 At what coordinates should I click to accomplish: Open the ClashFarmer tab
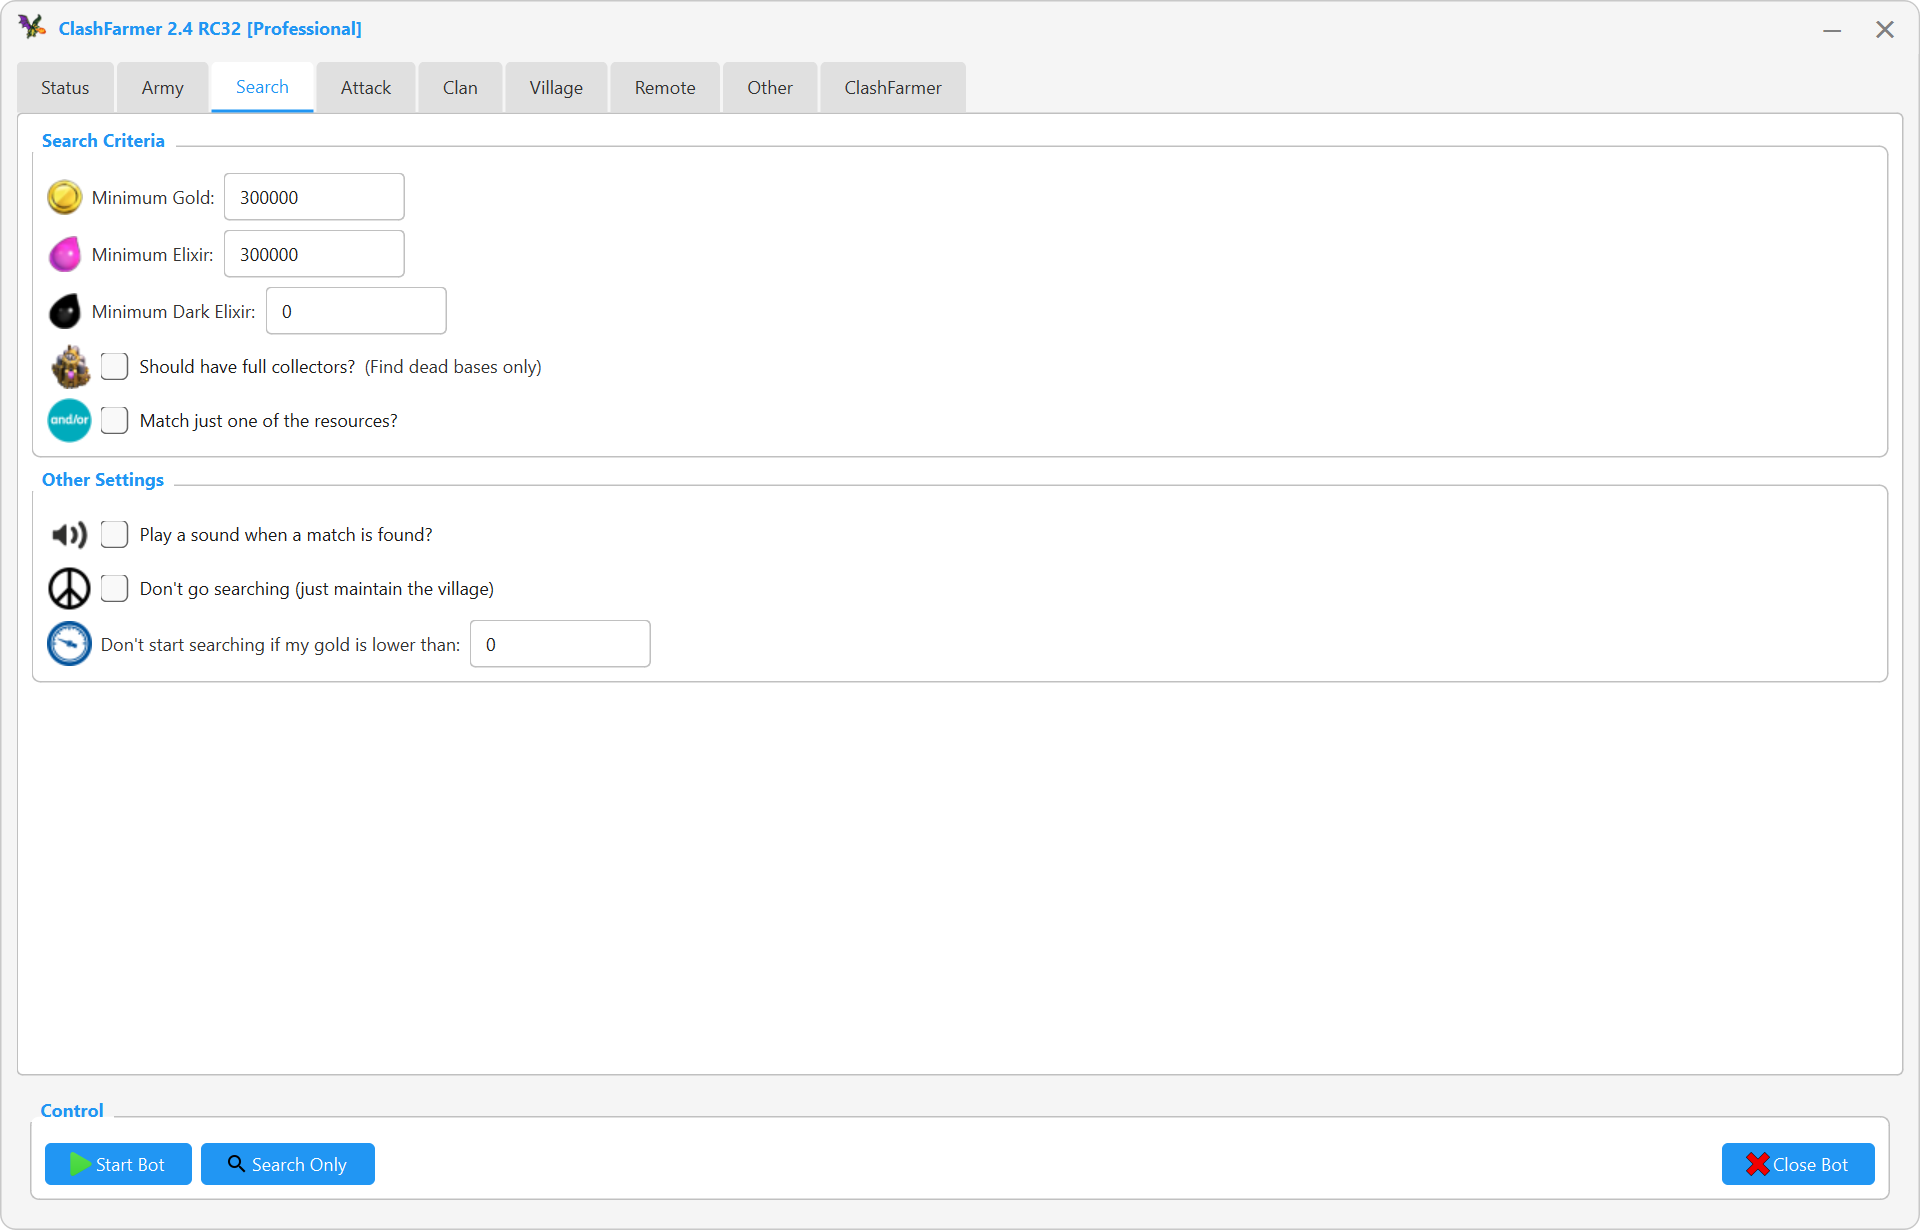893,88
